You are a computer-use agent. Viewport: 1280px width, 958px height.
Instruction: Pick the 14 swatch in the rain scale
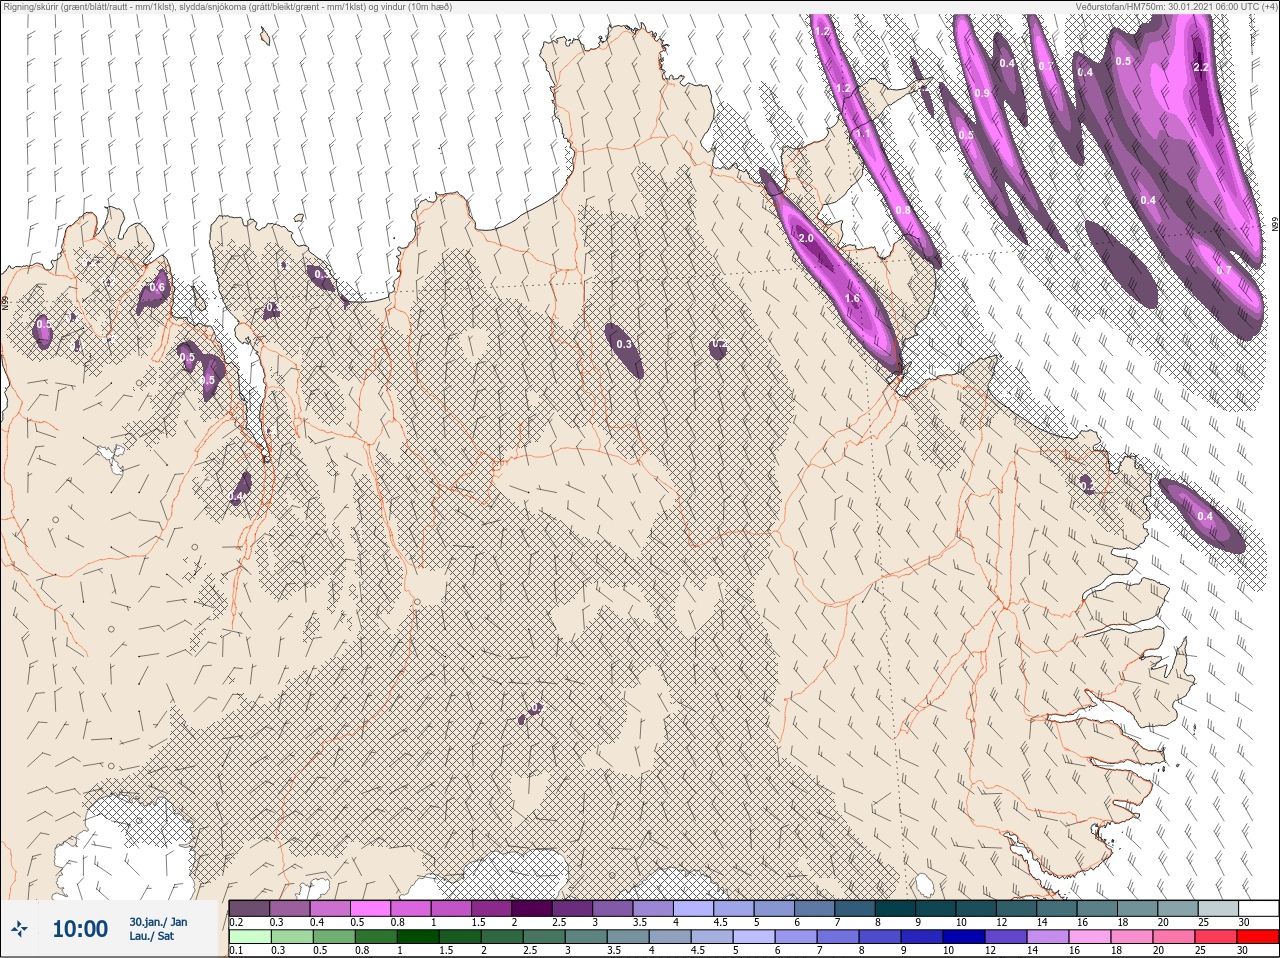[x=1047, y=937]
